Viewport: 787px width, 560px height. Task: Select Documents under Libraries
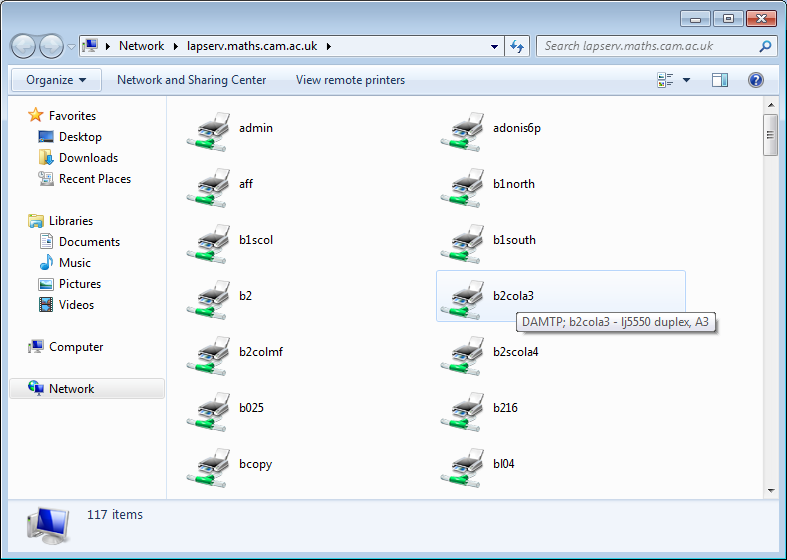pos(89,242)
